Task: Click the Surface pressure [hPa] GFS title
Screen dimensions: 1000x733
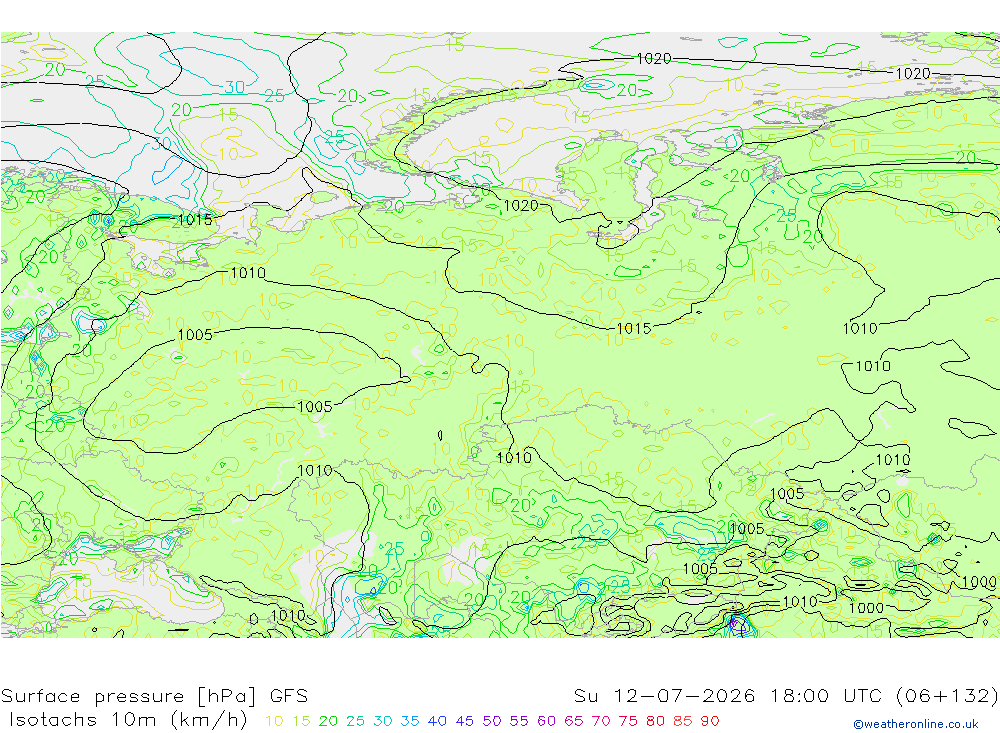Action: (x=154, y=696)
